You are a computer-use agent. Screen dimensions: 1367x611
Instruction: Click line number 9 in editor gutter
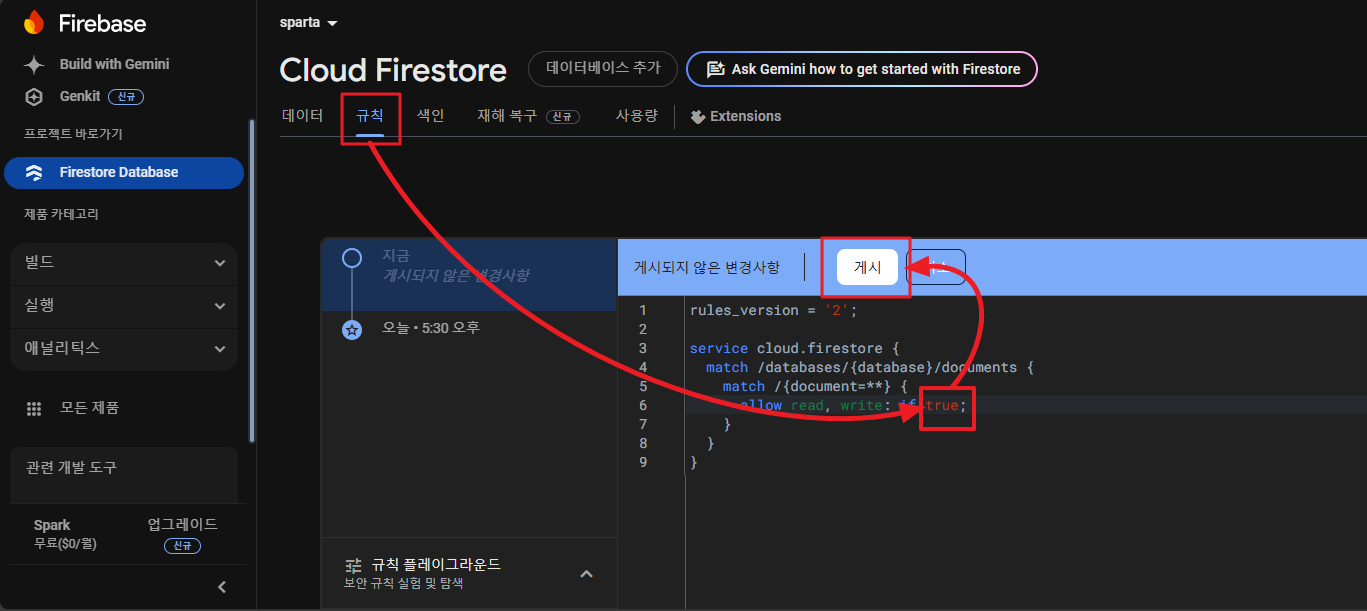coord(643,462)
